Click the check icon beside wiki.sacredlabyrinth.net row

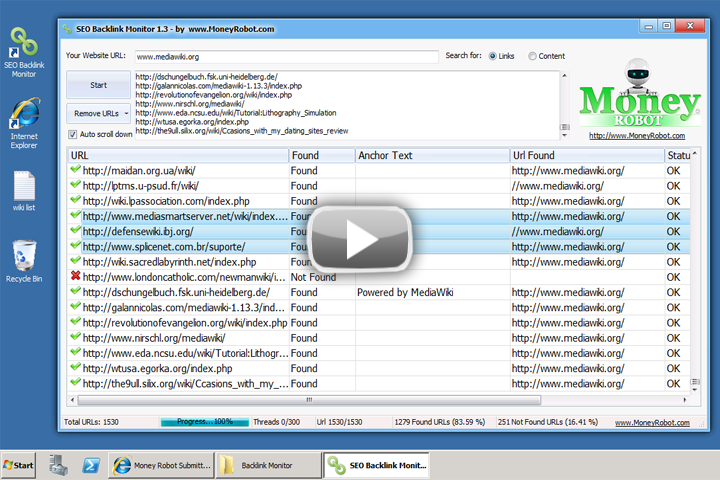(75, 261)
